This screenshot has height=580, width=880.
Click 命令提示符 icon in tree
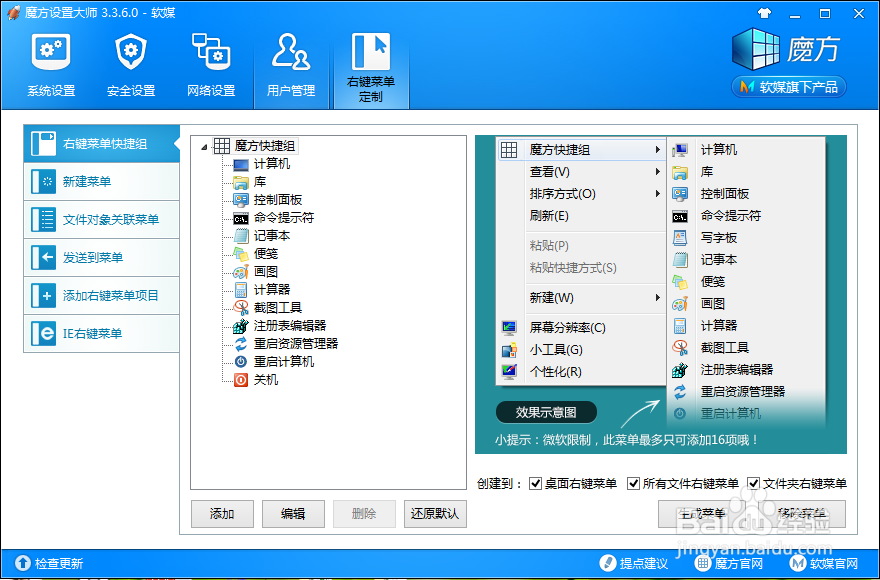tap(241, 218)
